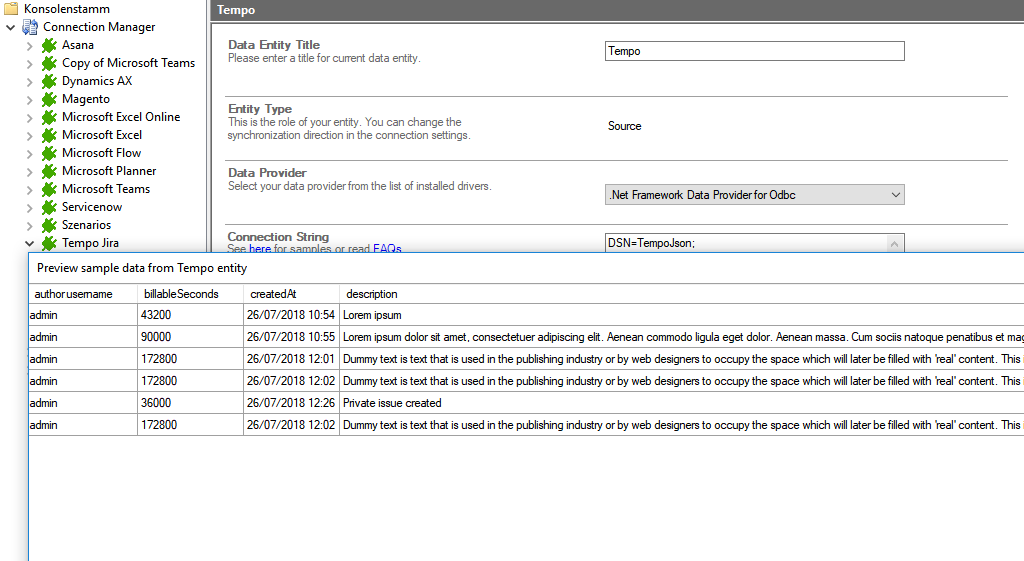Click the Magento connection icon

[49, 99]
